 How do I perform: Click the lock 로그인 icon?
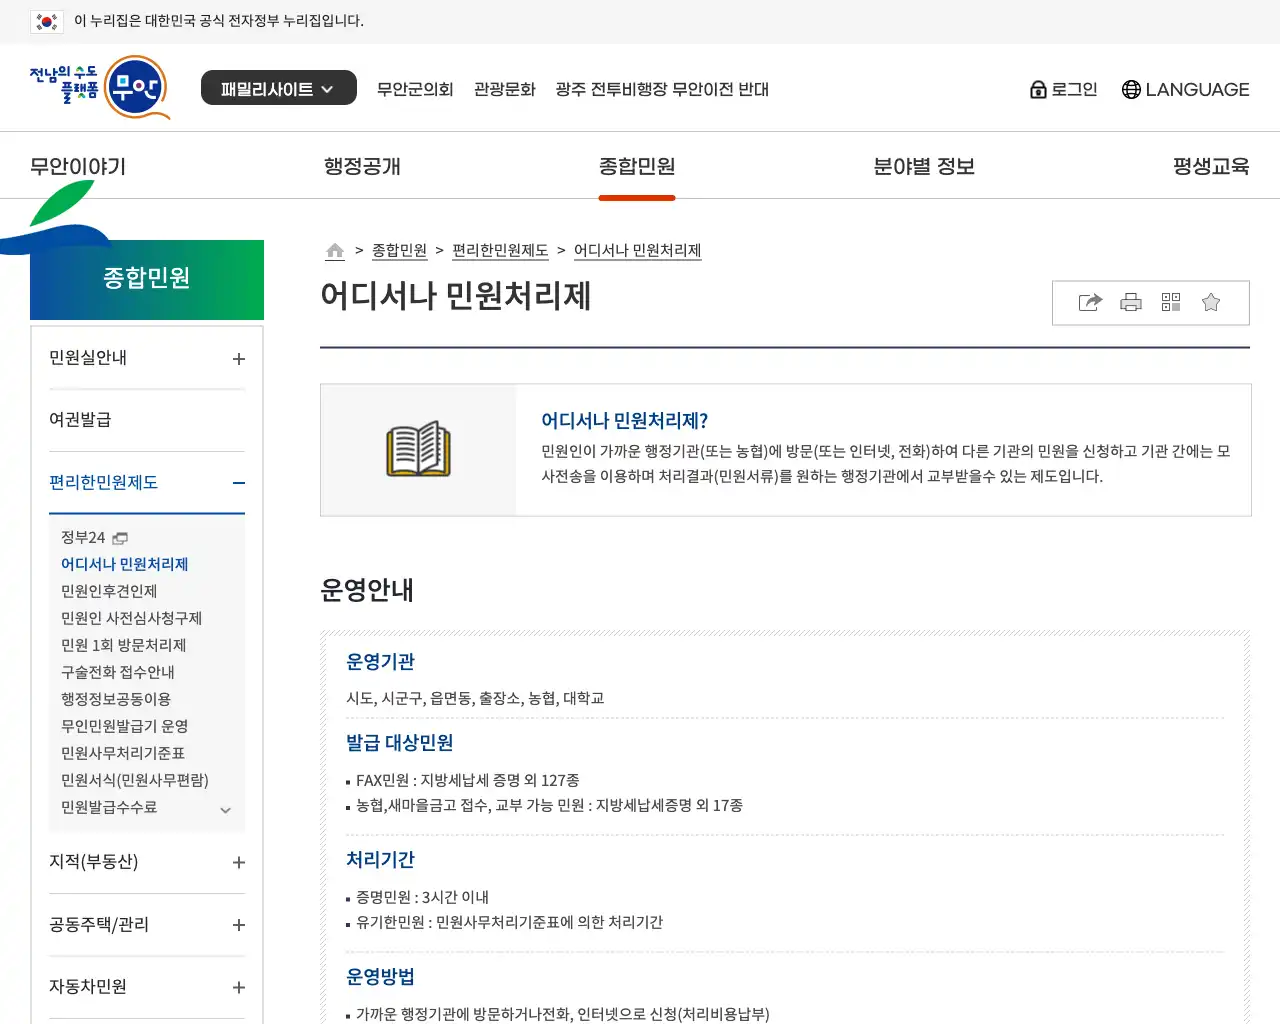[1038, 90]
